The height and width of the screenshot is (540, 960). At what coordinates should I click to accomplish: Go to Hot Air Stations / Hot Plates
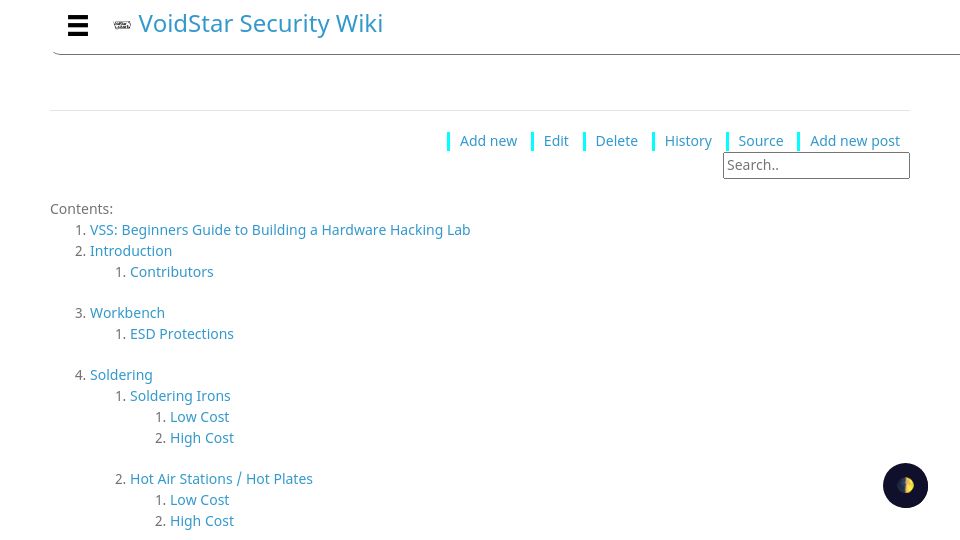pyautogui.click(x=221, y=479)
